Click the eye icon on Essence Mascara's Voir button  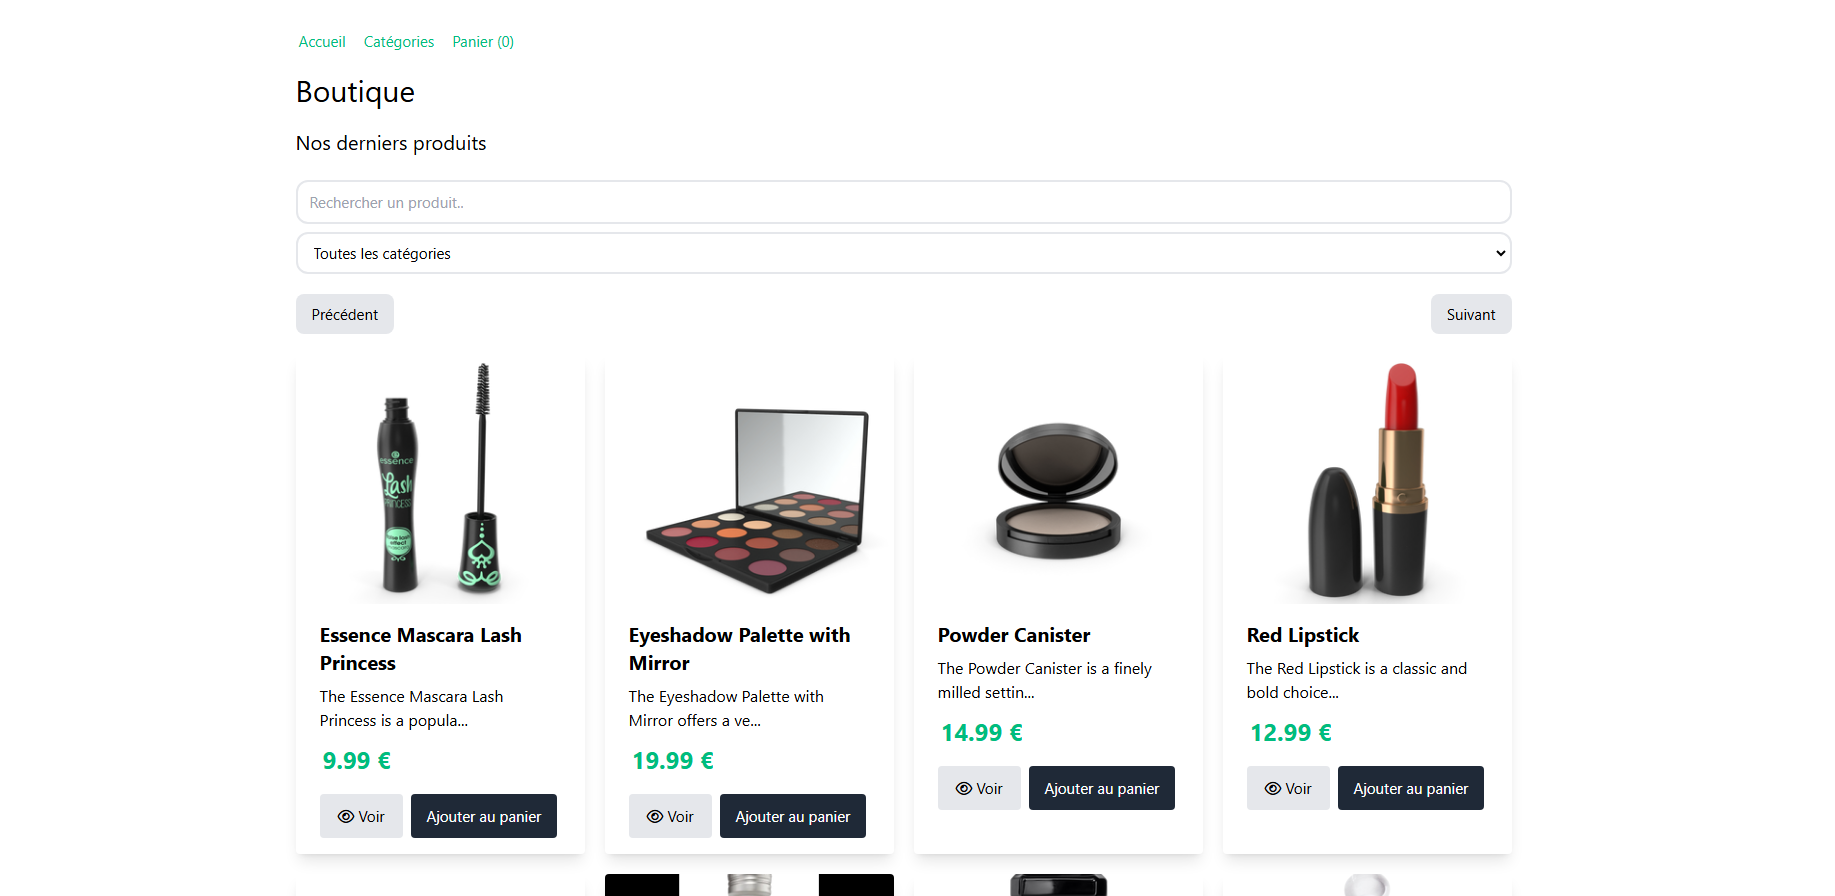tap(344, 816)
